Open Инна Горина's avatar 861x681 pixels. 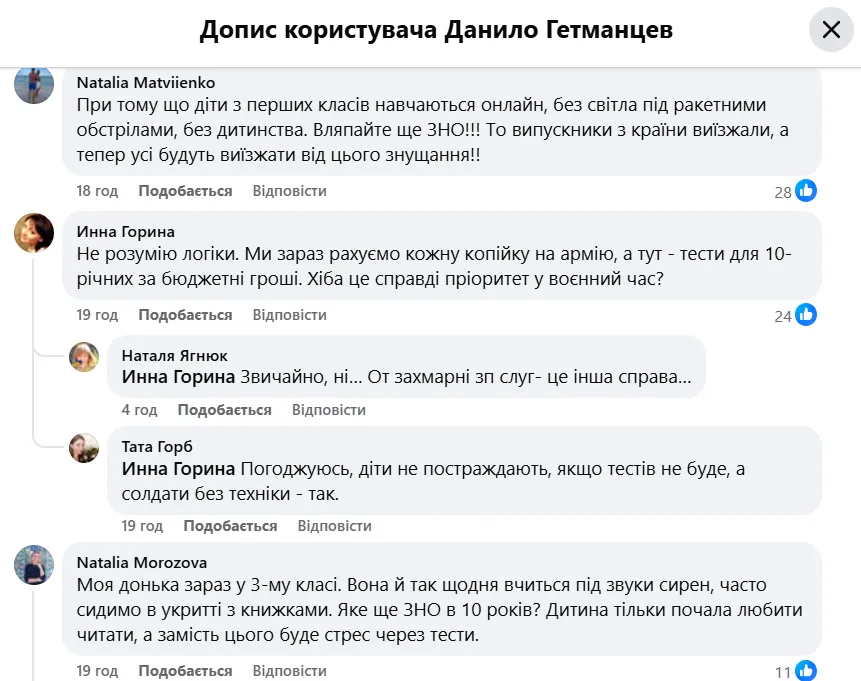tap(33, 233)
